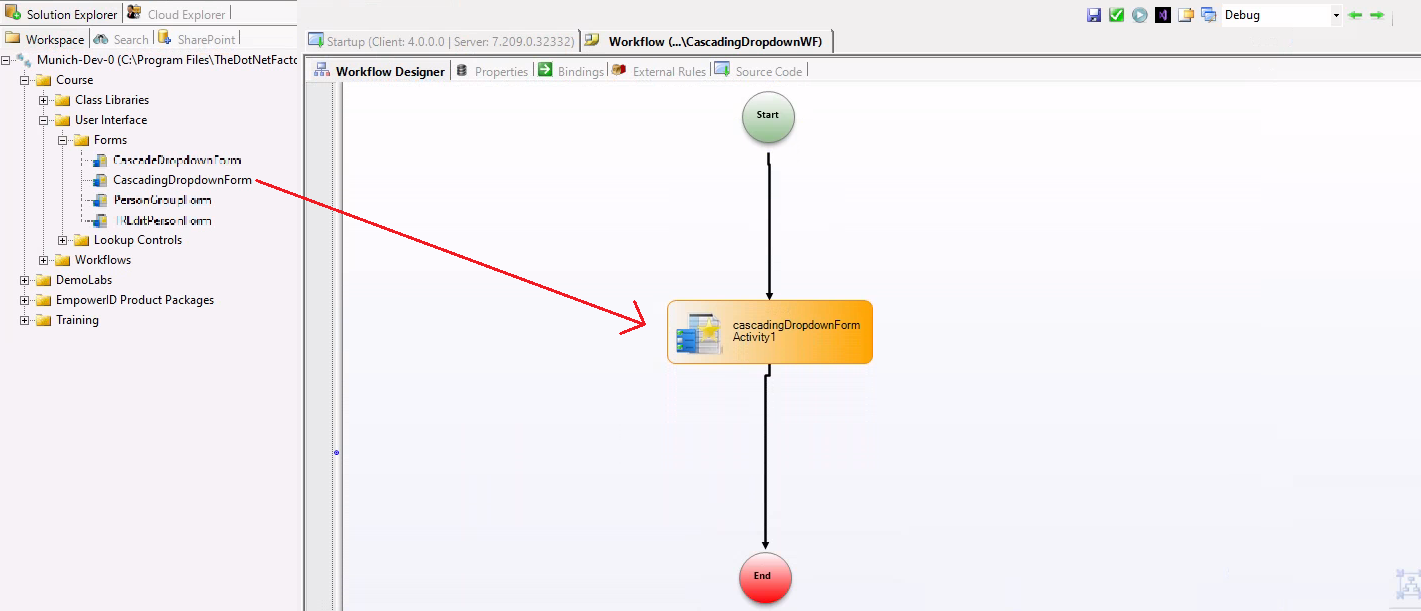Open in Visual Studio using purple icon
The height and width of the screenshot is (611, 1421).
(x=1163, y=15)
